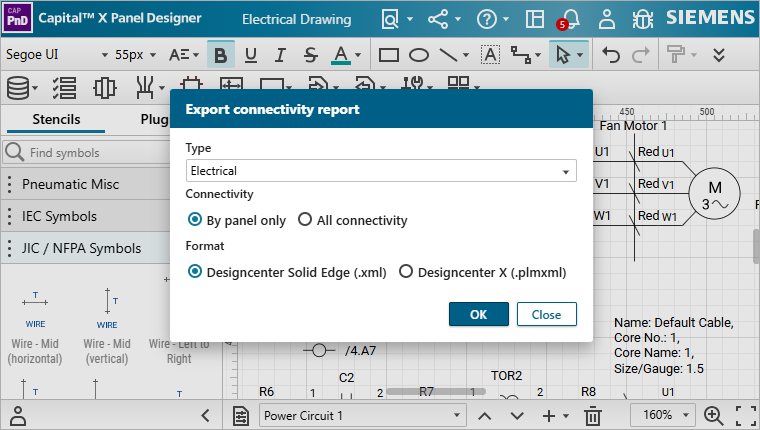The image size is (760, 430).
Task: Click the zoom in magnifier icon
Action: point(713,416)
